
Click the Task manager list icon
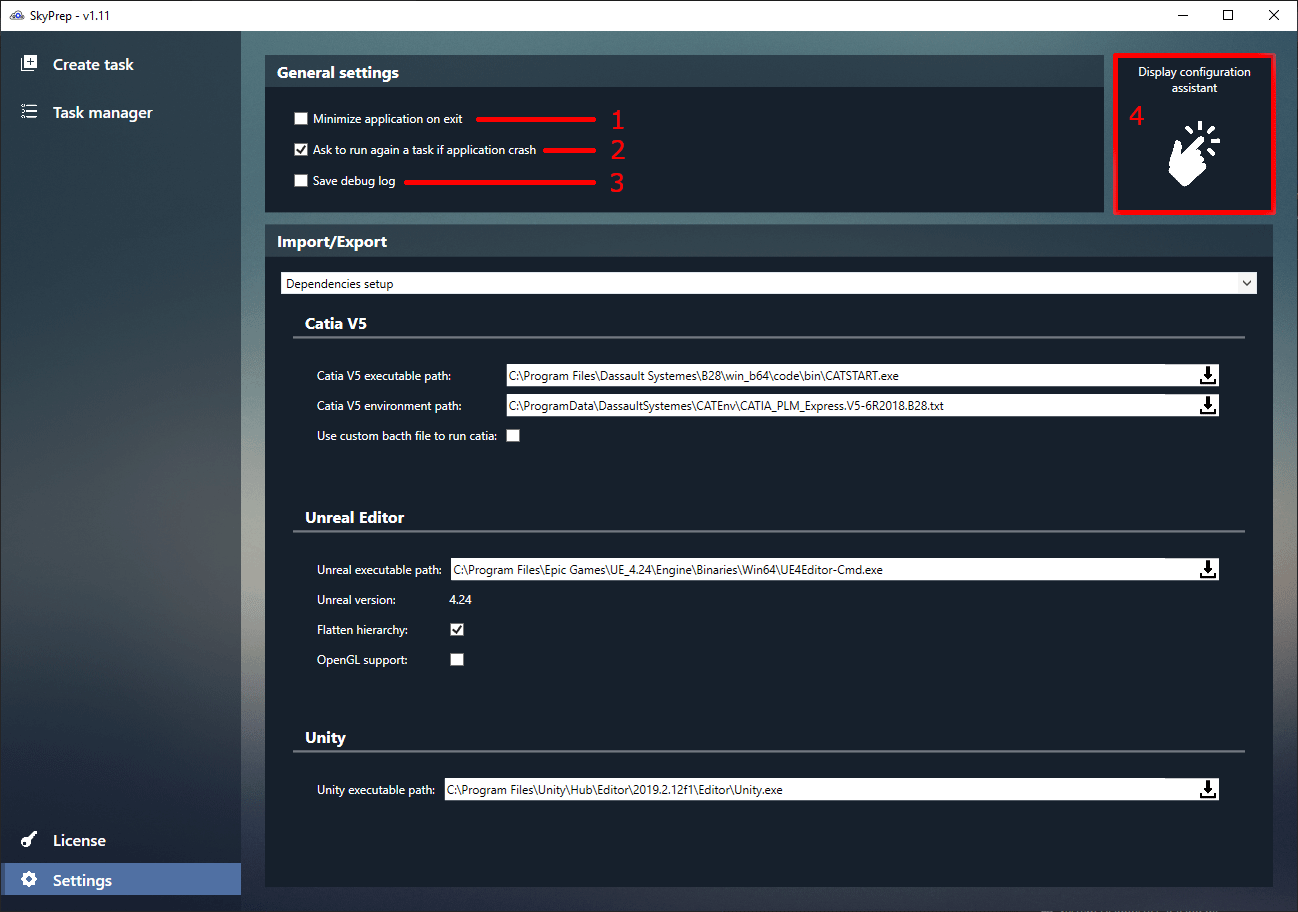point(29,112)
